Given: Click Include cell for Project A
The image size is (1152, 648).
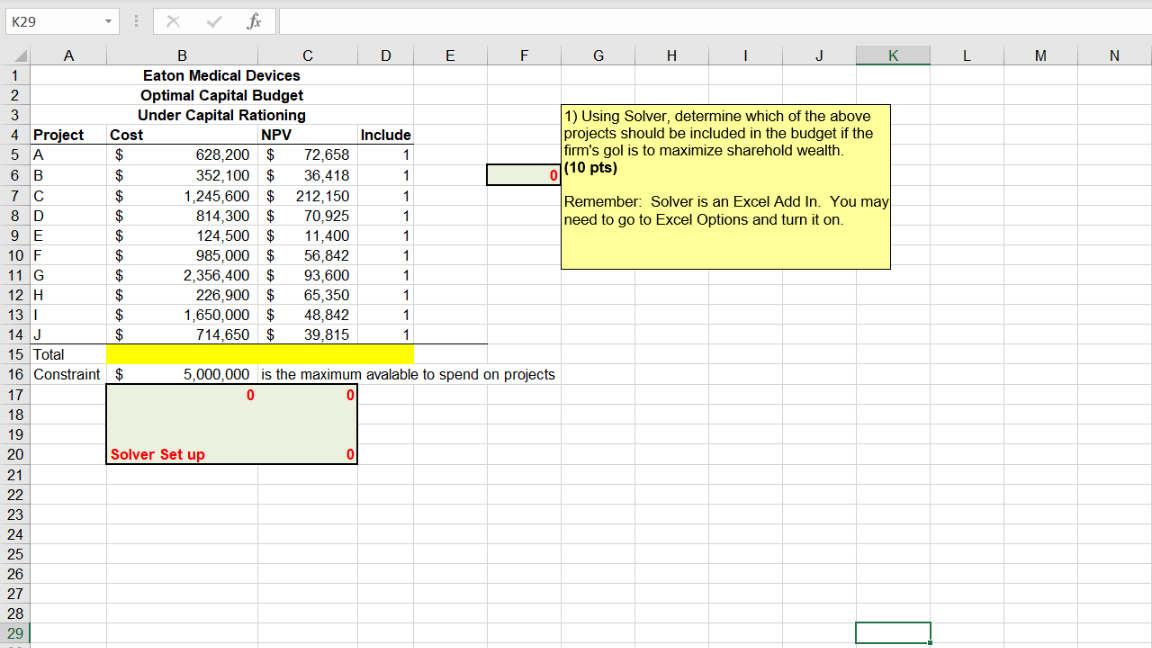Looking at the screenshot, I should click(x=386, y=155).
